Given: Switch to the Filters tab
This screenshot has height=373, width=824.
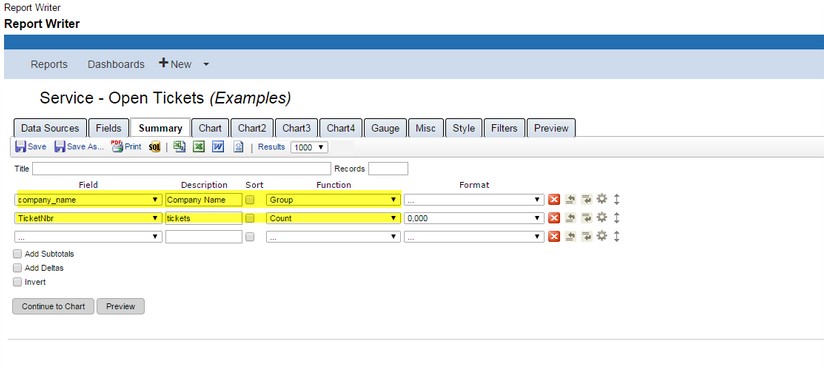Looking at the screenshot, I should (x=504, y=128).
